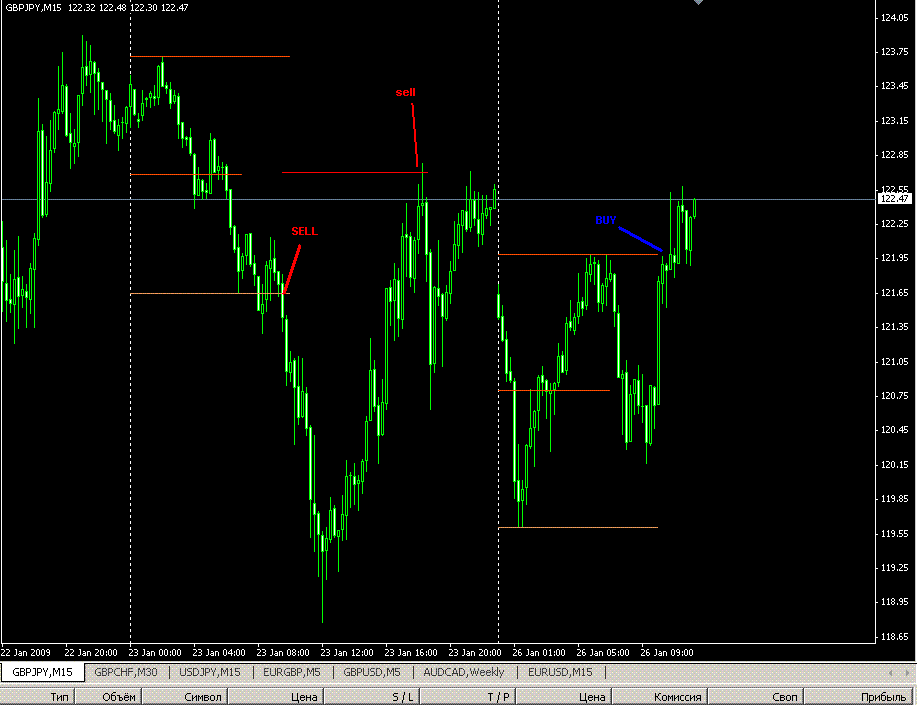The width and height of the screenshot is (917, 705).
Task: Click the current price label 122.47
Action: (x=893, y=199)
